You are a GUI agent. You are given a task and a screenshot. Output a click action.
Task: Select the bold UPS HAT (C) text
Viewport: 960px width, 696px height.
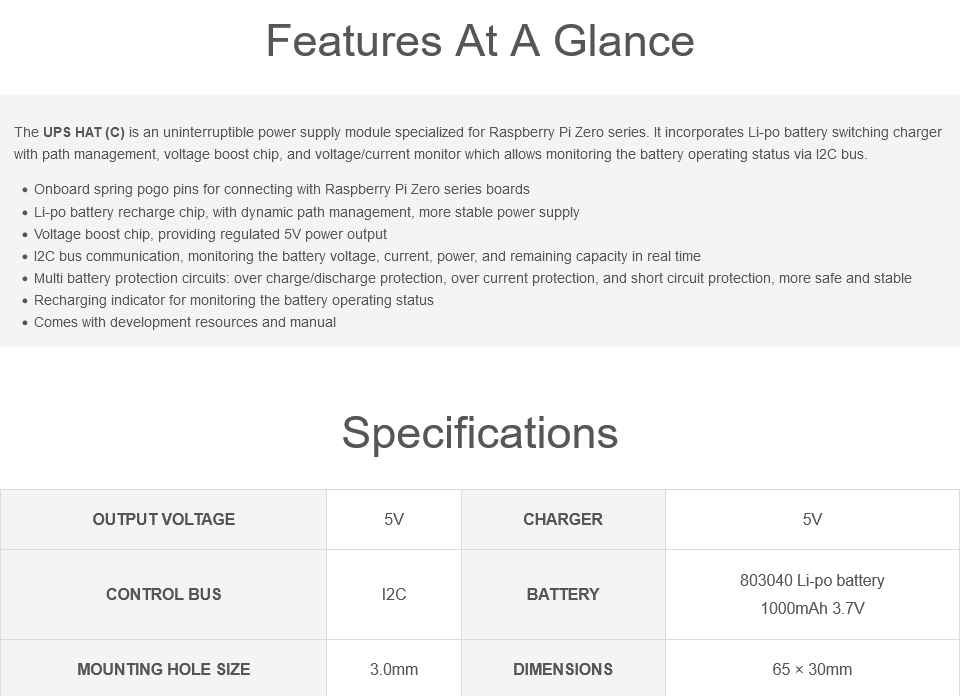tap(84, 132)
